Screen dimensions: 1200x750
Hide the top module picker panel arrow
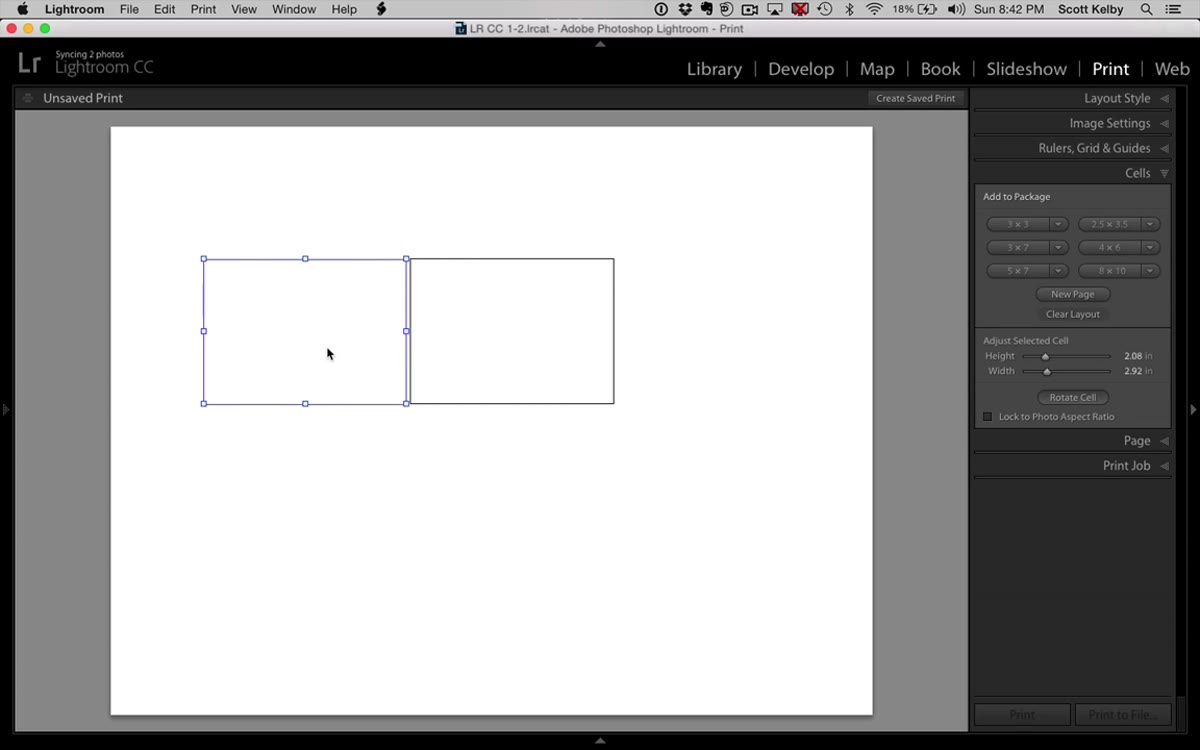tap(600, 44)
